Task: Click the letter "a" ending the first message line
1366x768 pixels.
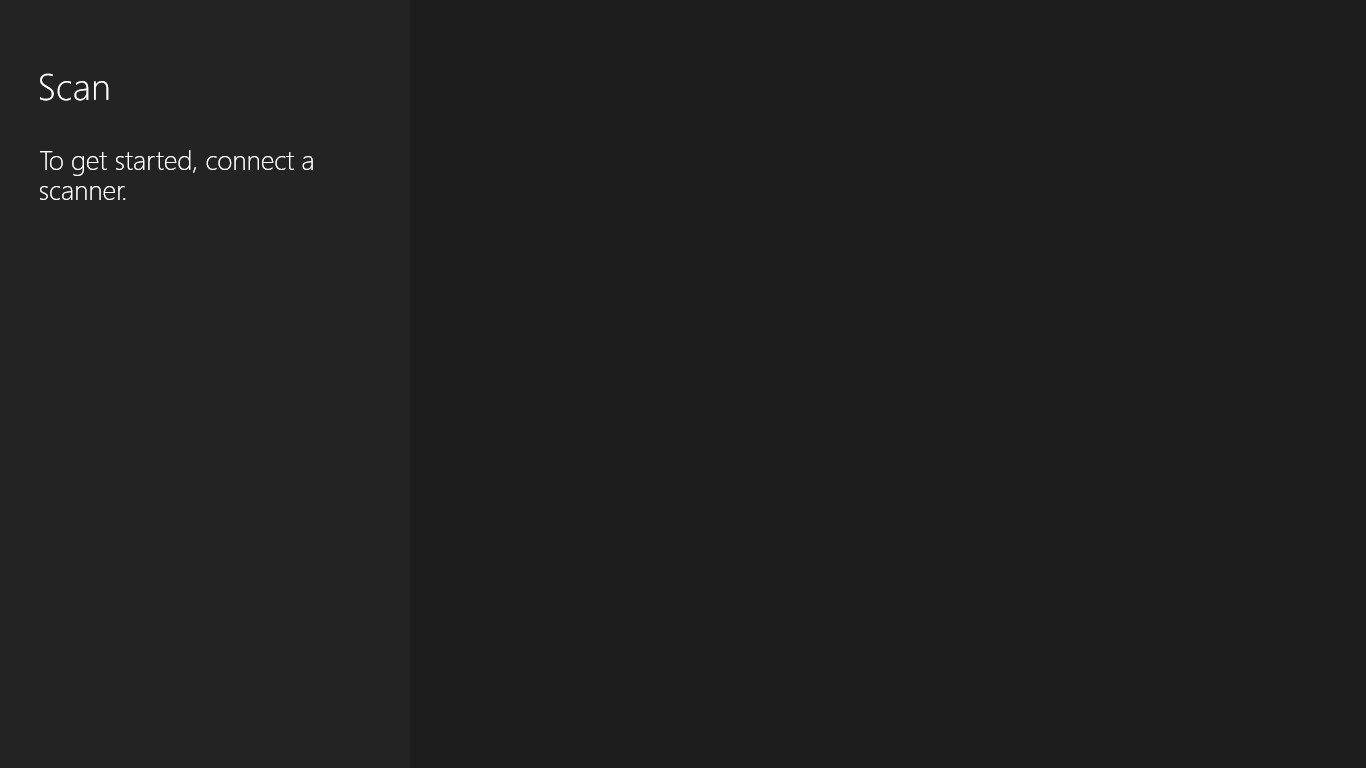Action: point(308,163)
